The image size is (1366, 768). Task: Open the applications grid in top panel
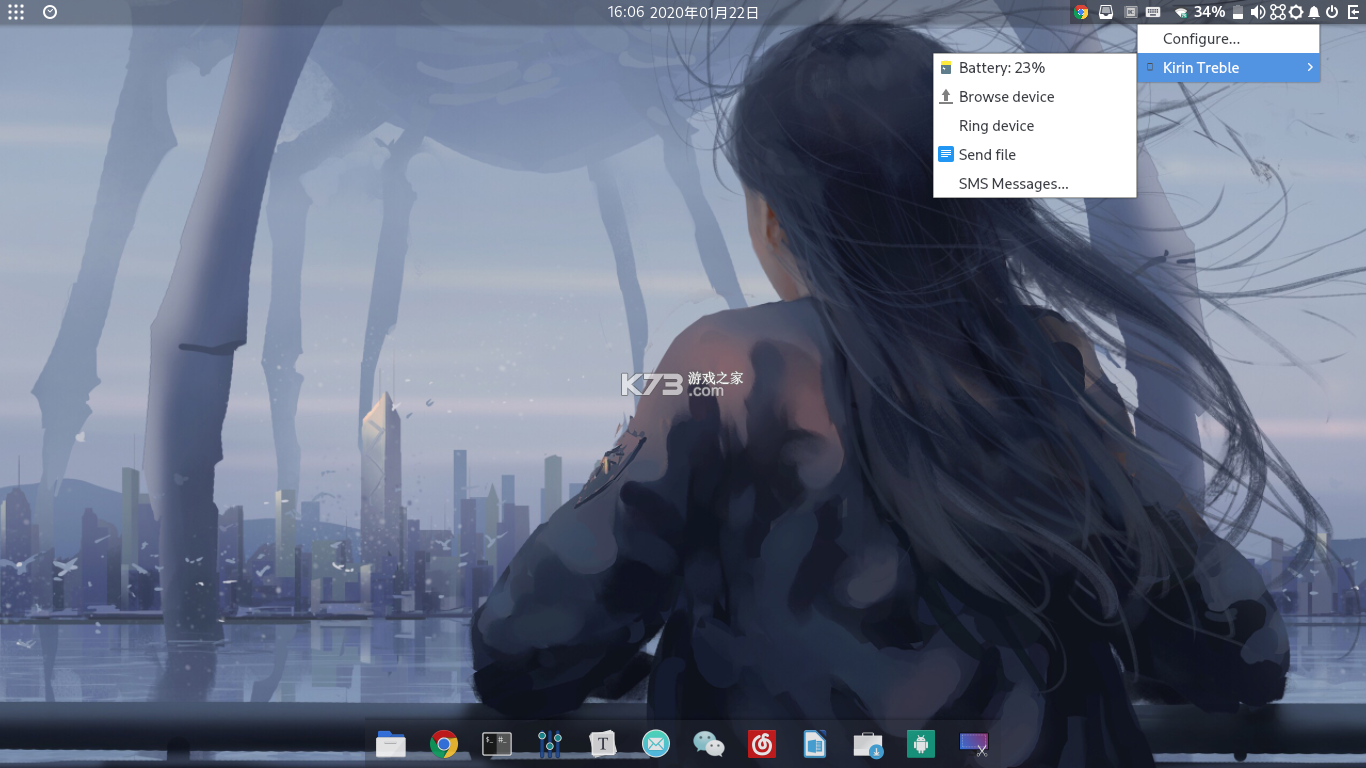pyautogui.click(x=16, y=12)
